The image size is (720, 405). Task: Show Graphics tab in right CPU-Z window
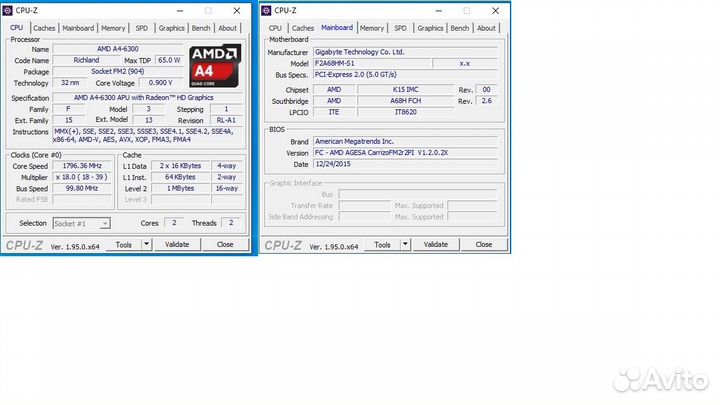point(430,28)
